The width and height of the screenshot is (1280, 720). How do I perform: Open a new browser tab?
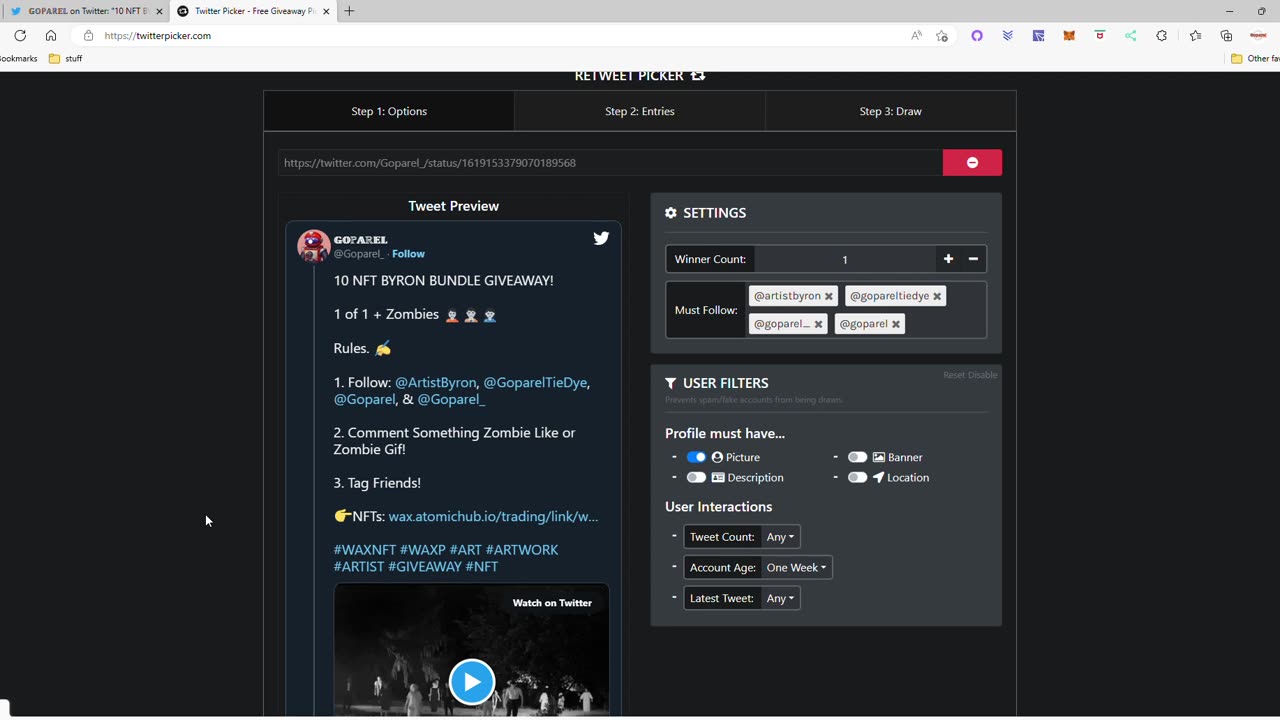349,11
